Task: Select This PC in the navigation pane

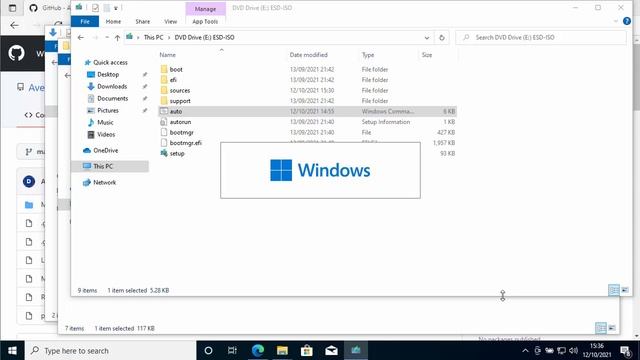Action: (103, 166)
